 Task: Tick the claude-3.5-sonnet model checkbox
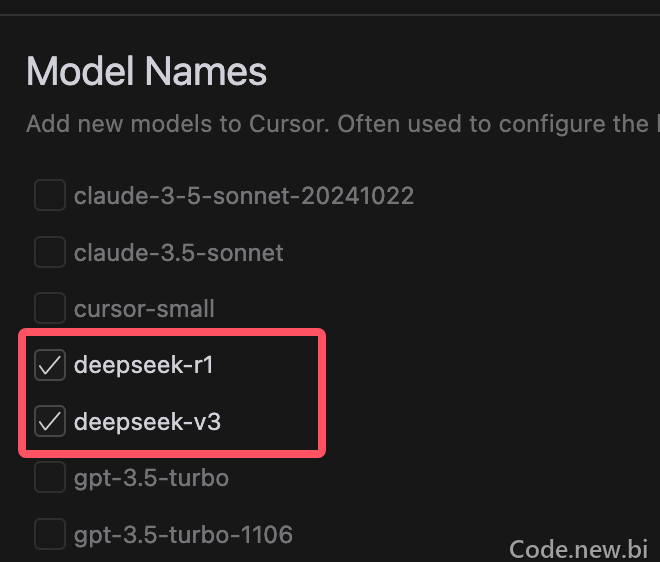pyautogui.click(x=50, y=252)
